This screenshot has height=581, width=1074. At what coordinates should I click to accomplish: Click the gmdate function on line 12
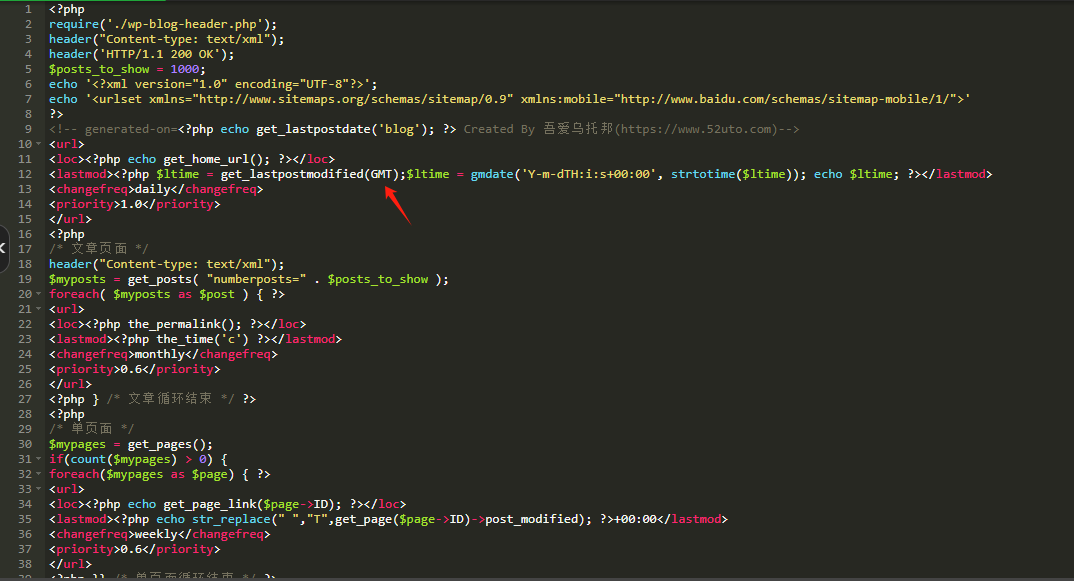pyautogui.click(x=492, y=174)
